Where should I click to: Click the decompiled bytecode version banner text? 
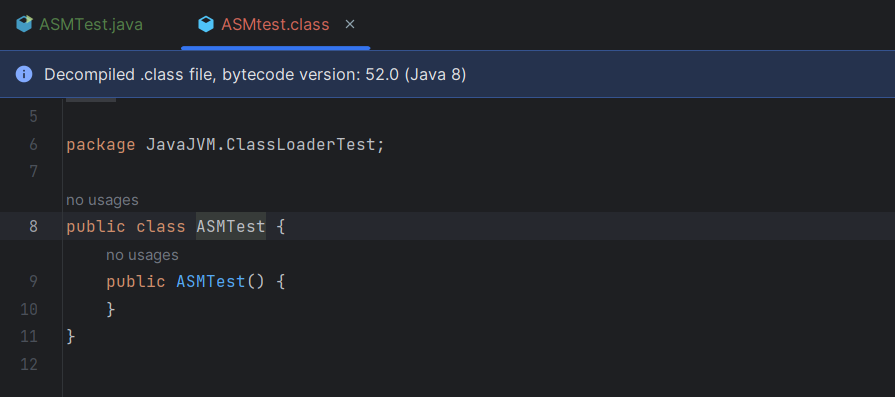pyautogui.click(x=255, y=75)
